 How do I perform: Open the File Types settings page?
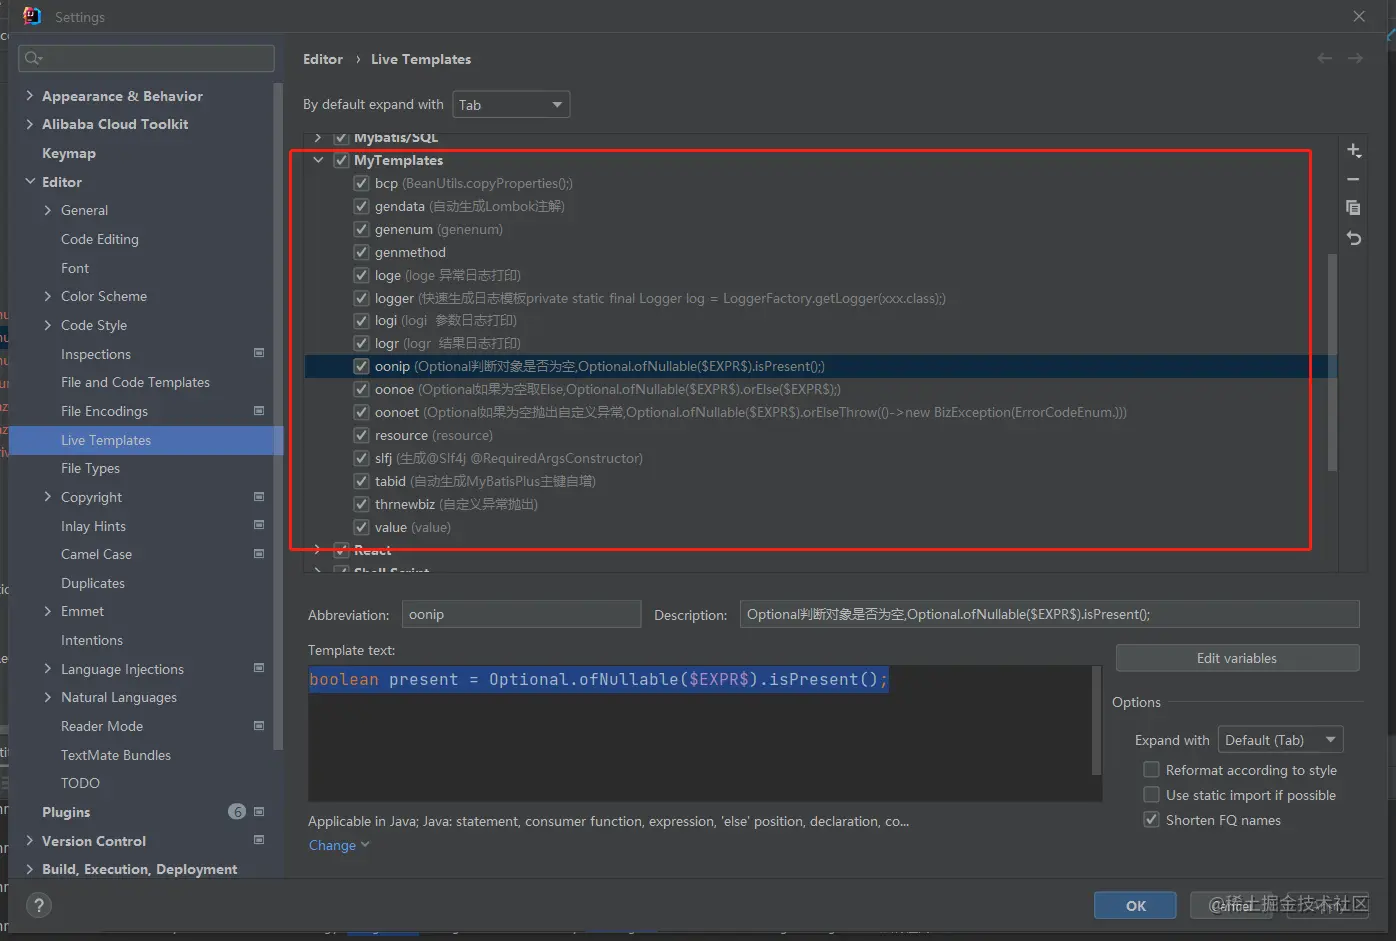(90, 468)
